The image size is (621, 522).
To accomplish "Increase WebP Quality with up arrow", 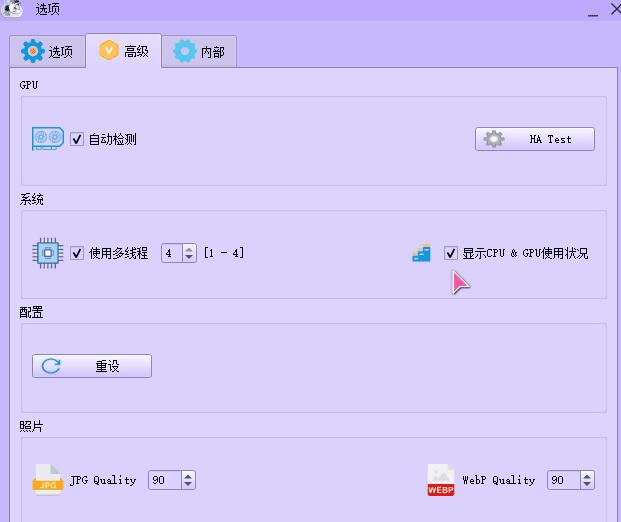I will click(x=588, y=476).
